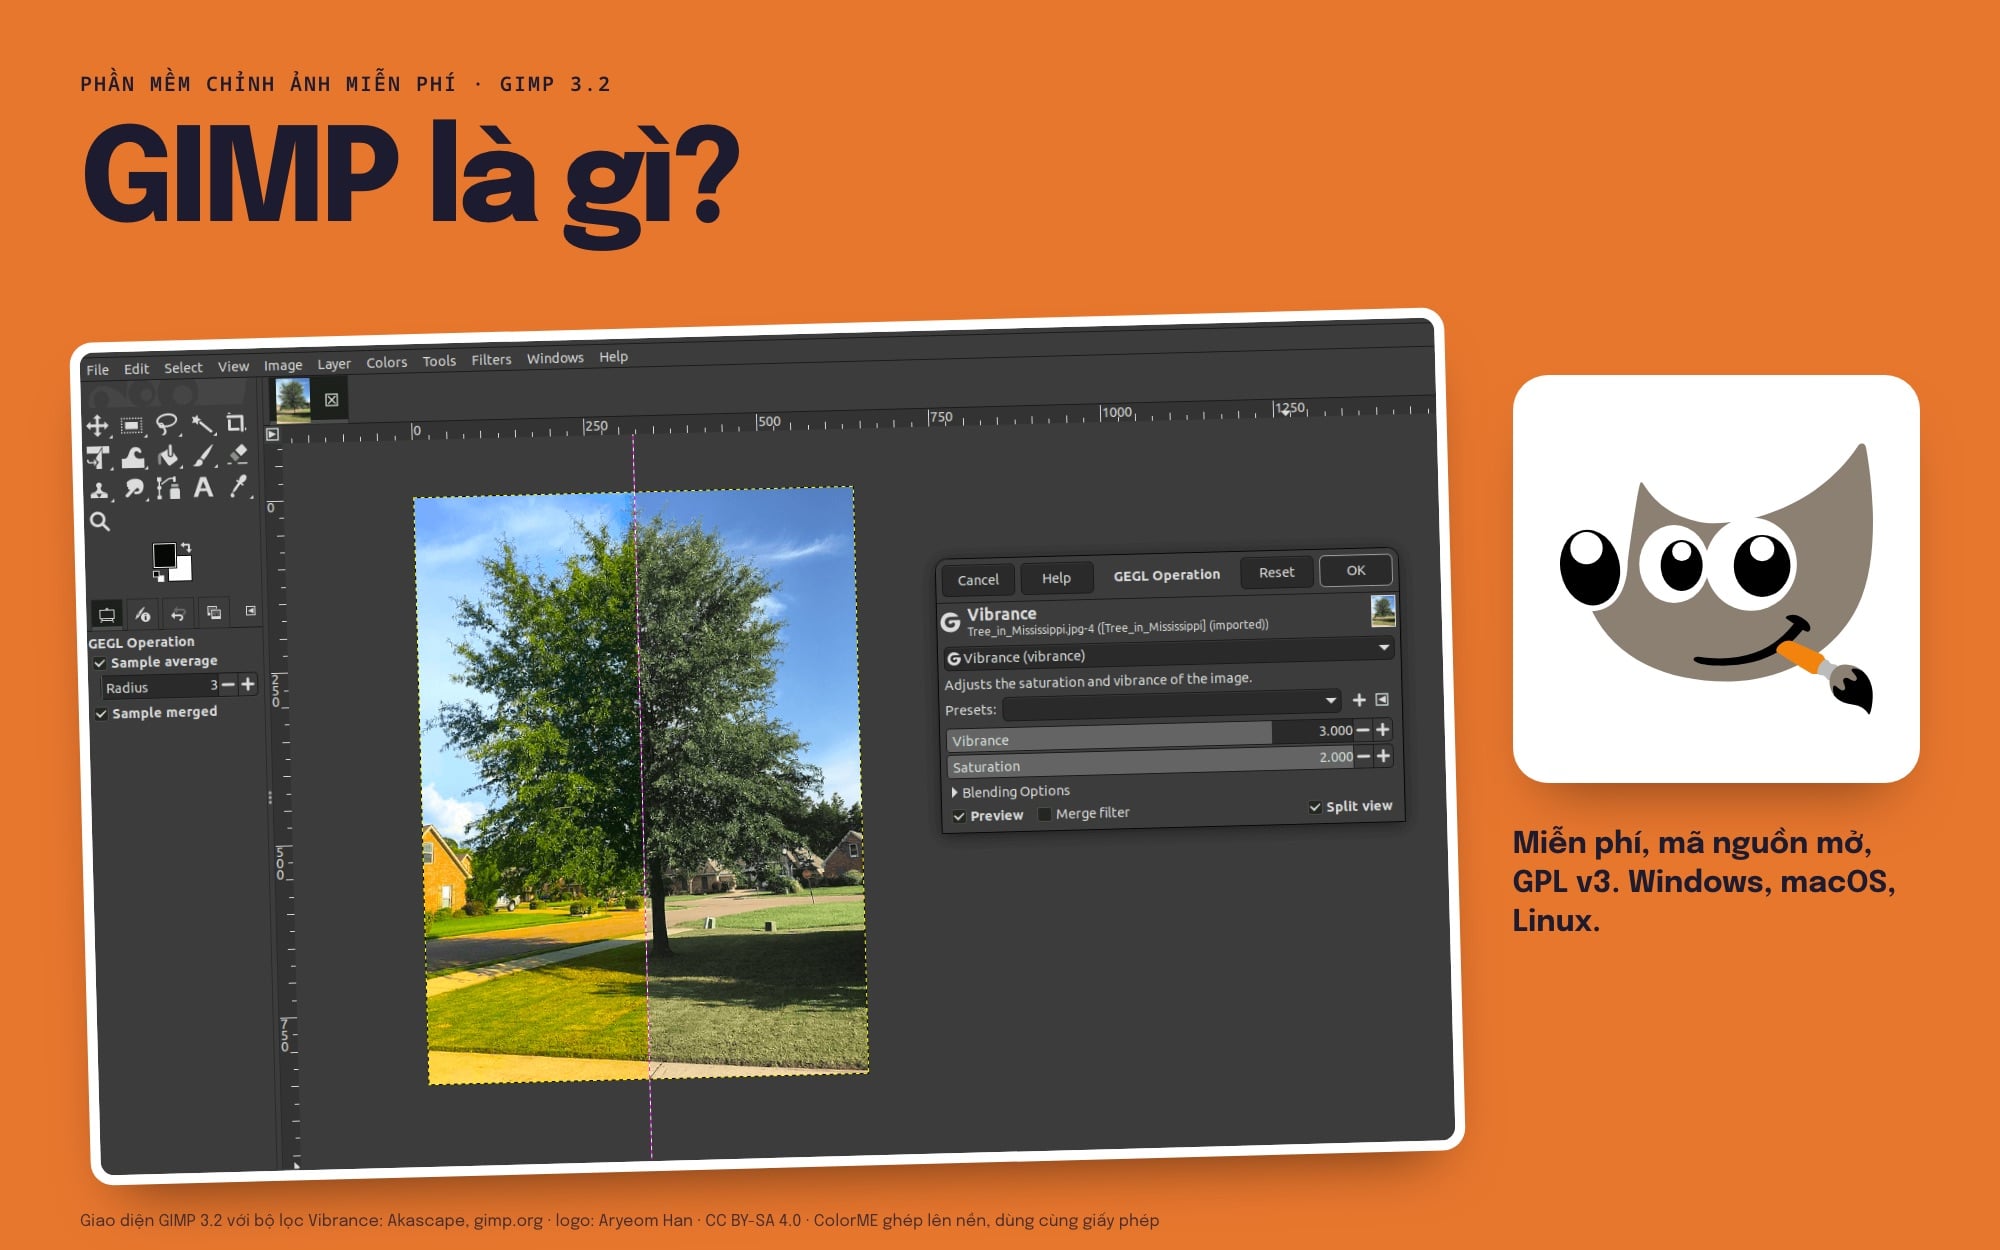Reset colors to default black and white
The width and height of the screenshot is (2000, 1250).
coord(159,576)
